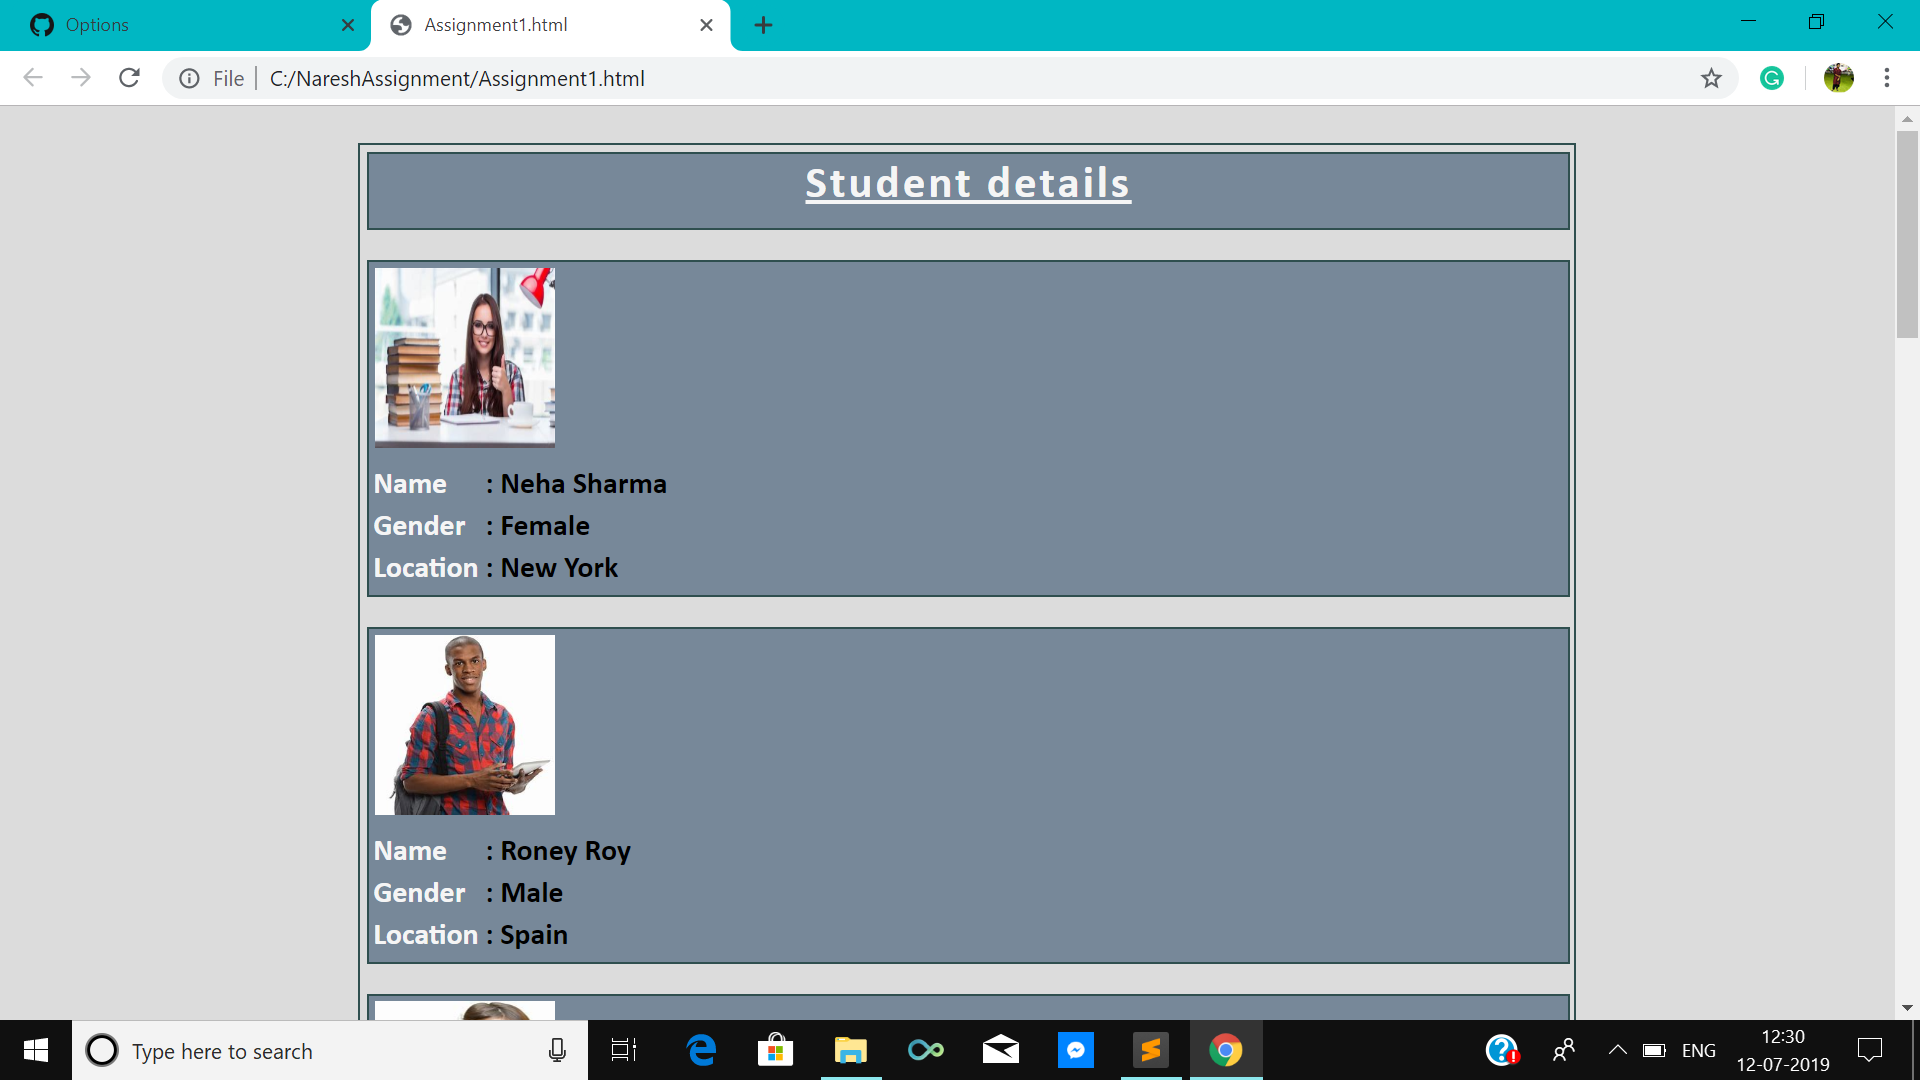This screenshot has width=1920, height=1080.
Task: Click the browser forward arrow
Action: (x=81, y=78)
